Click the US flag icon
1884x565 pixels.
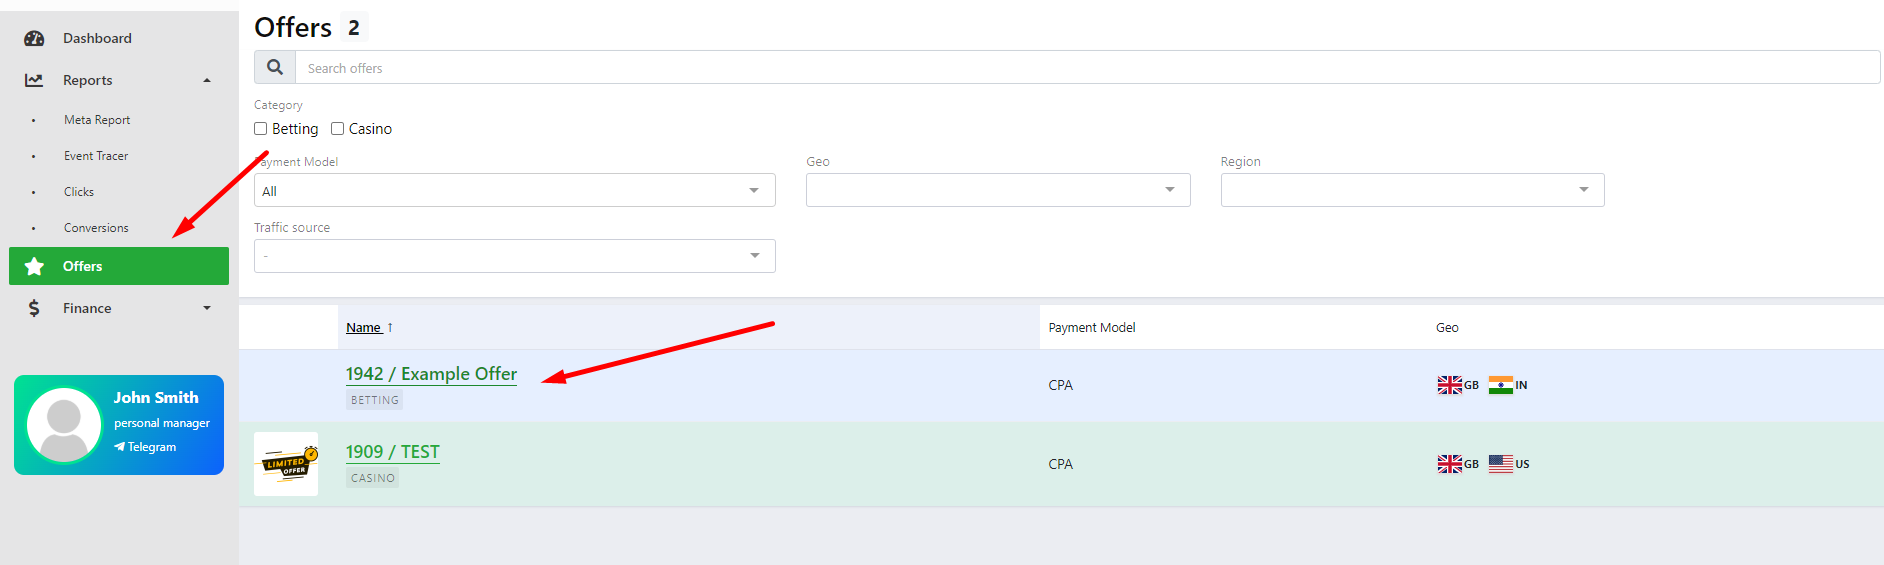pyautogui.click(x=1500, y=464)
